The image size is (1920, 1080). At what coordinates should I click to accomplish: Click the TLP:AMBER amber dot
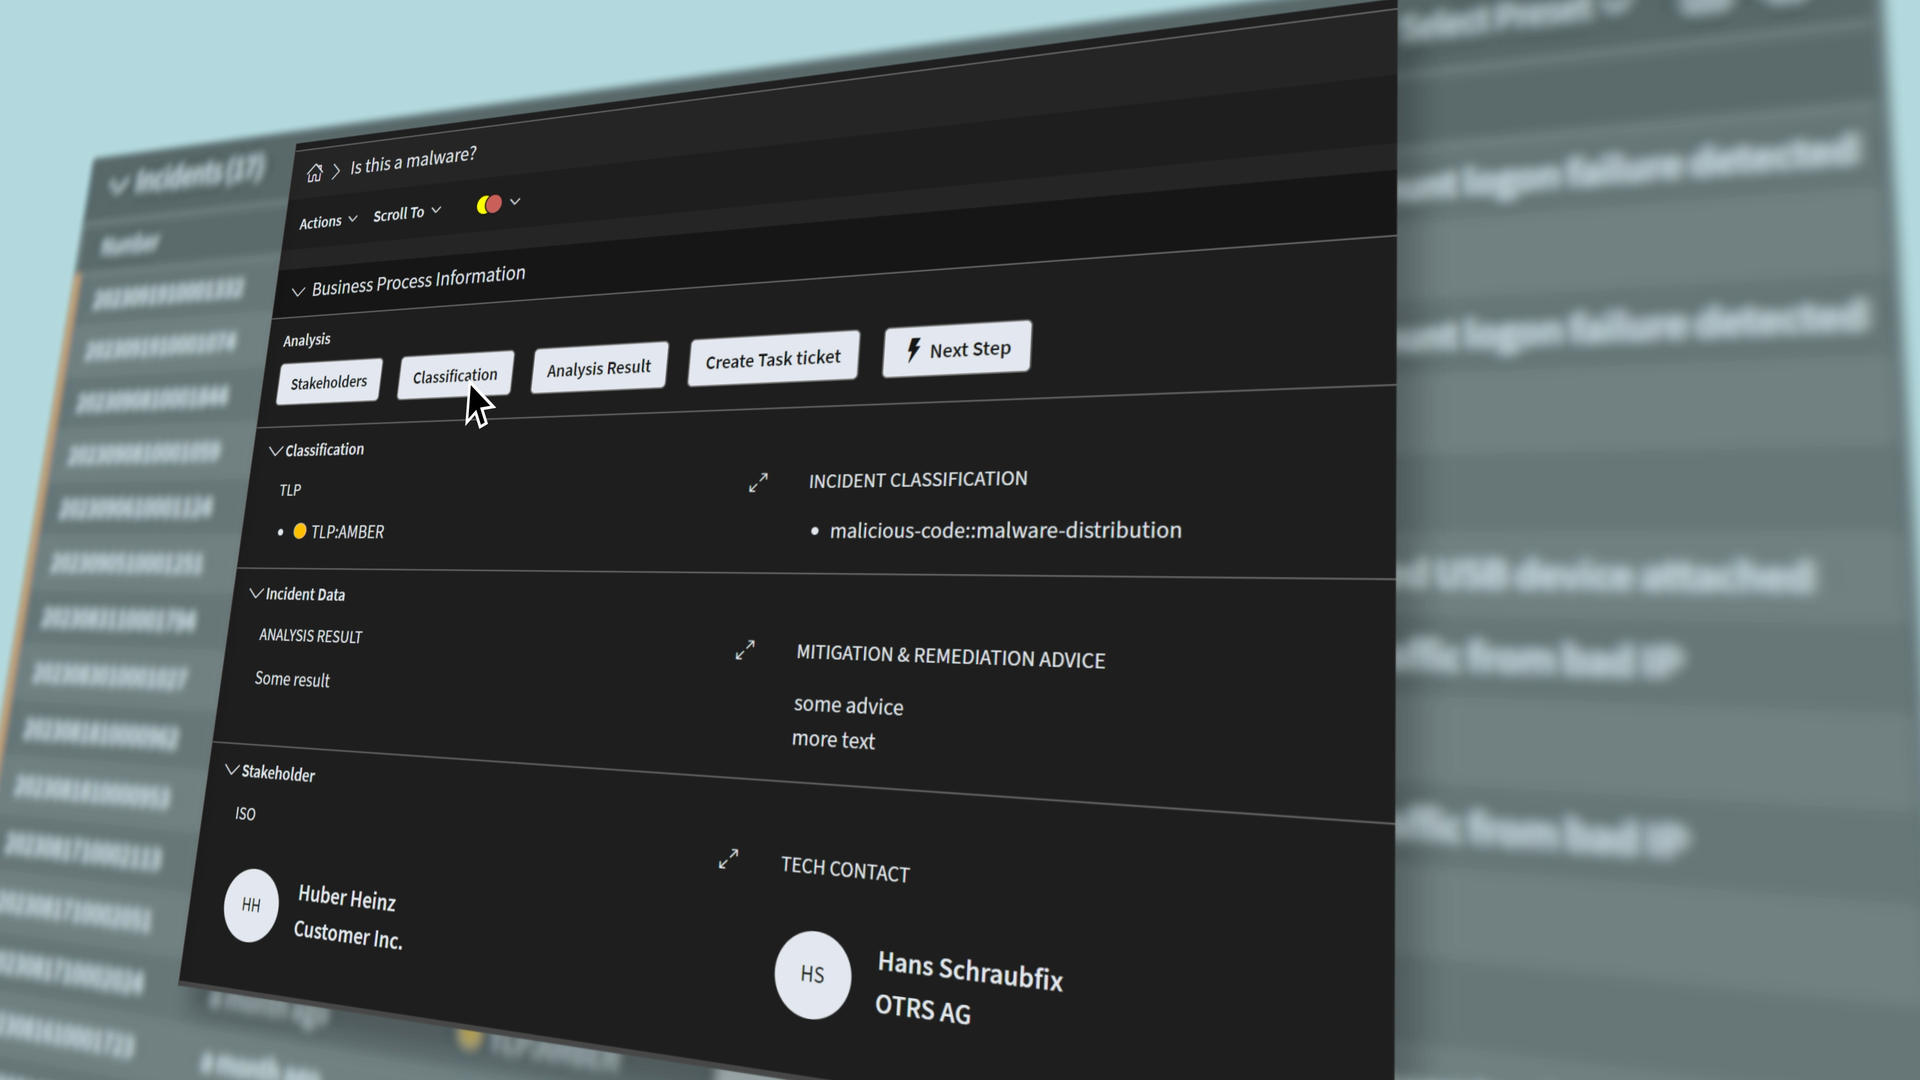tap(299, 531)
